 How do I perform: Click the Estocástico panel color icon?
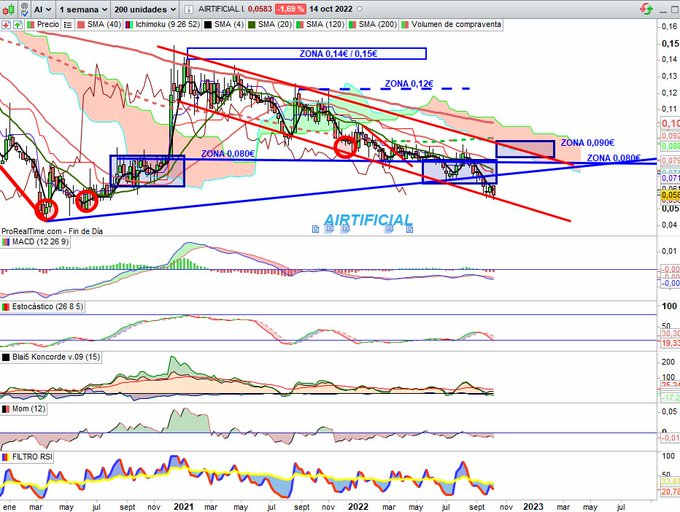(6, 307)
